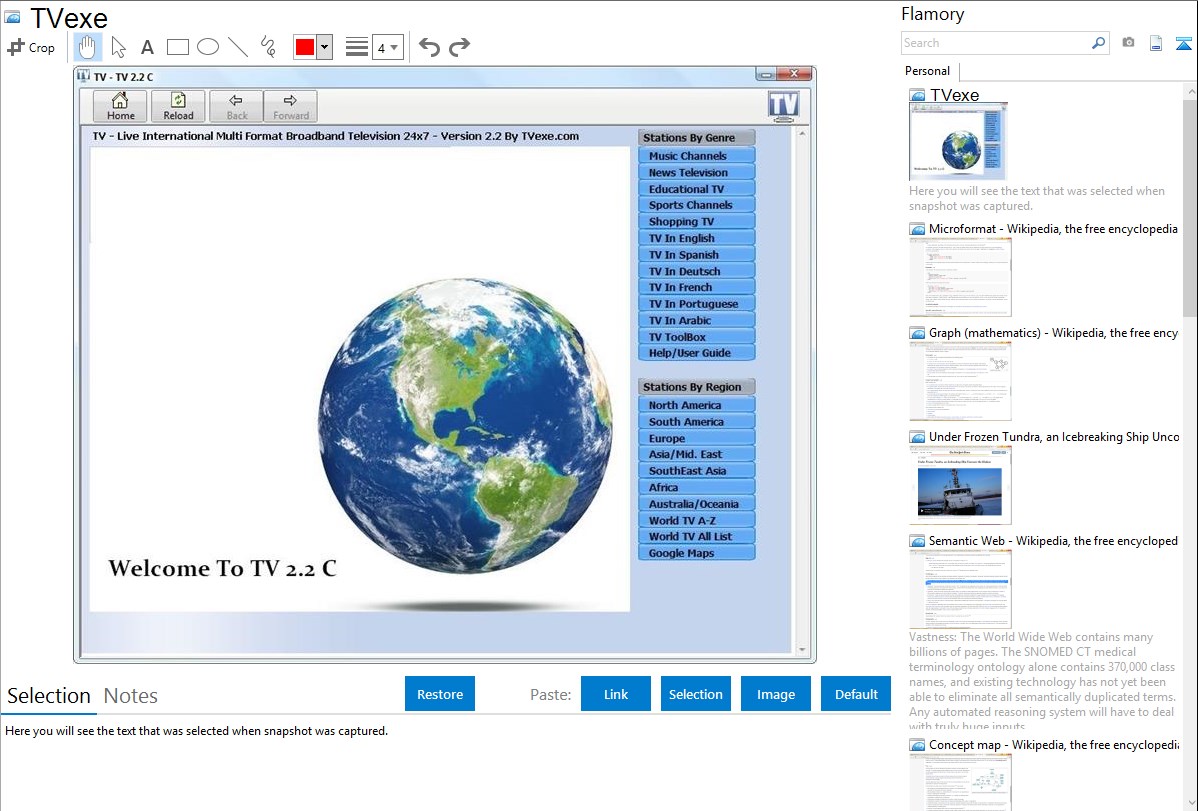Open the line width dropdown showing 4
The height and width of the screenshot is (811, 1198).
point(388,47)
